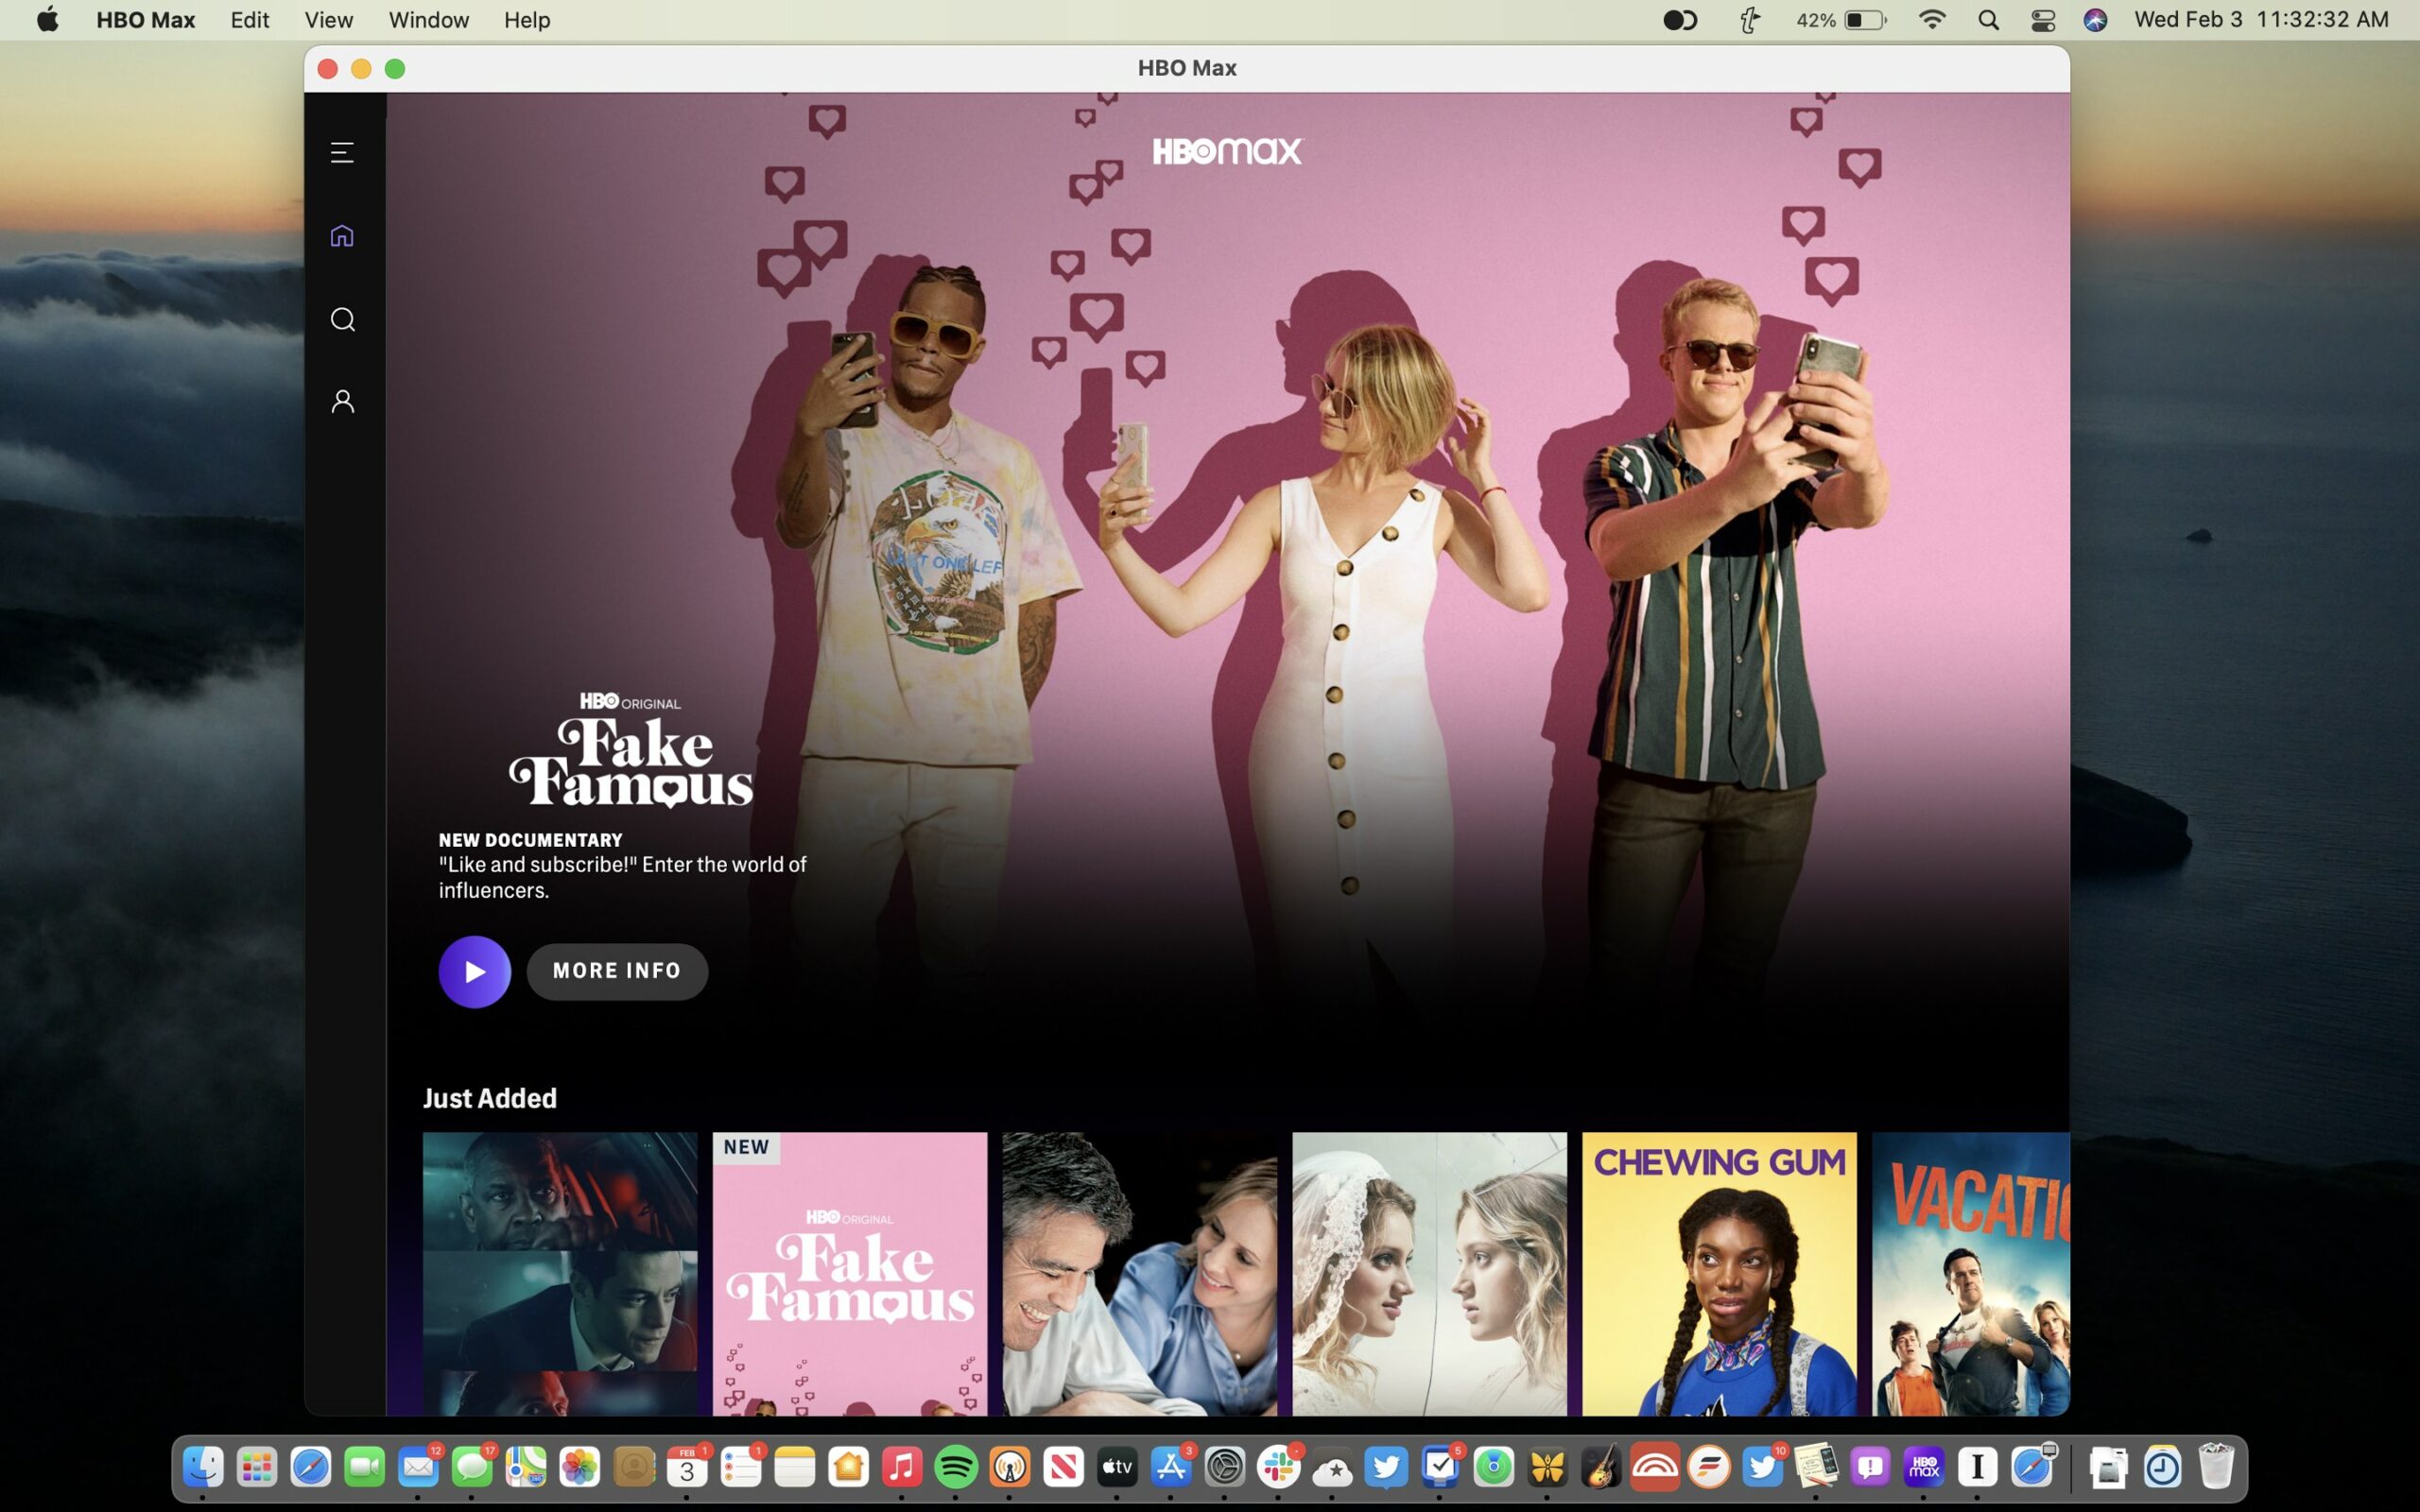Open the Home app from the dock

pyautogui.click(x=848, y=1467)
